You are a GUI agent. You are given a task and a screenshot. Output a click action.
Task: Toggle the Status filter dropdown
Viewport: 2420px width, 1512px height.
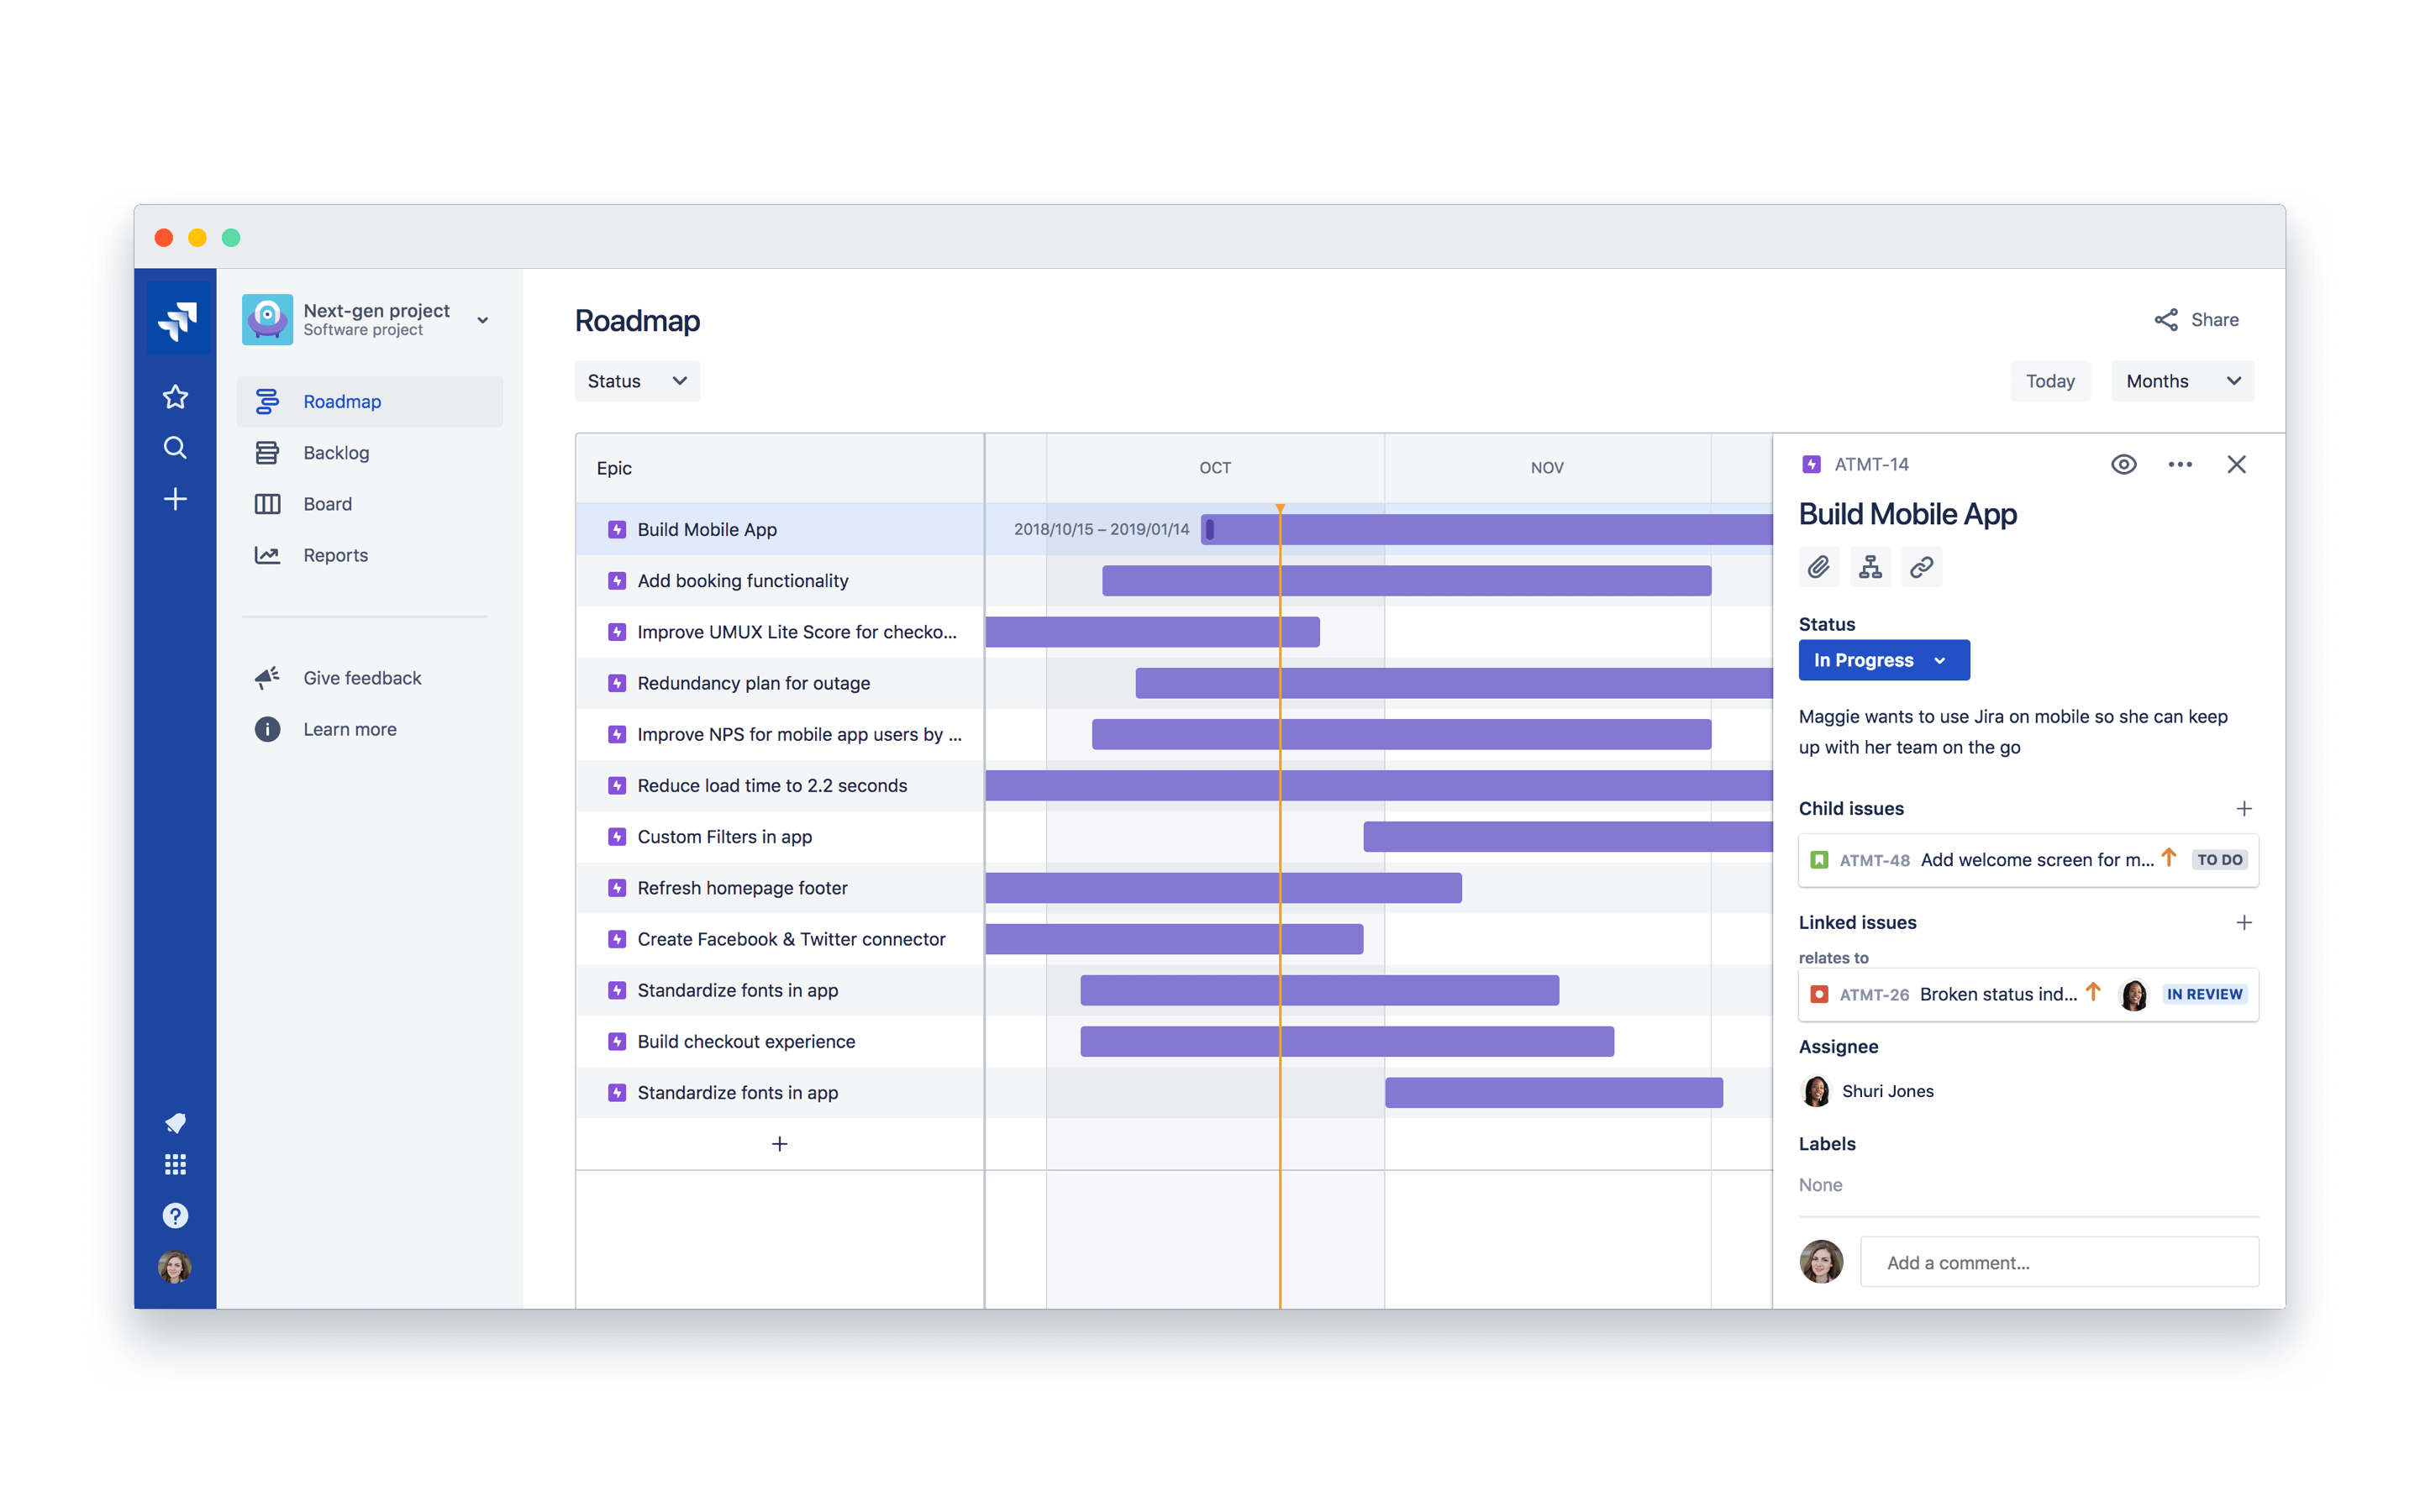click(x=634, y=380)
